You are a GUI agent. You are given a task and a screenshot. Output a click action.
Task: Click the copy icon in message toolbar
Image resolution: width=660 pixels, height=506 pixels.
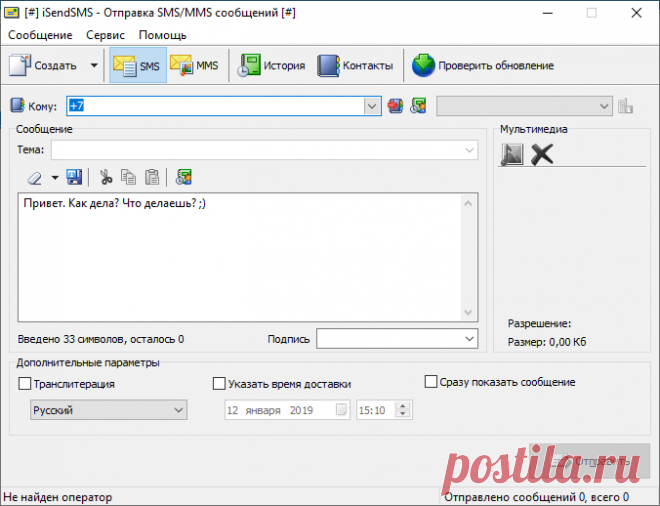pyautogui.click(x=128, y=177)
